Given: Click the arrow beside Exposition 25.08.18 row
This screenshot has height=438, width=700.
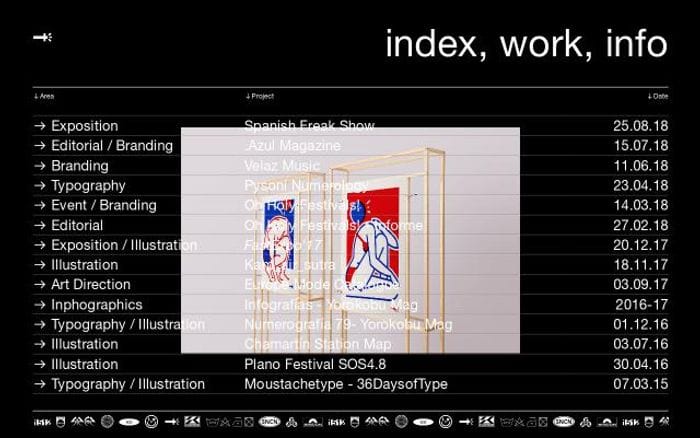Looking at the screenshot, I should click(40, 126).
